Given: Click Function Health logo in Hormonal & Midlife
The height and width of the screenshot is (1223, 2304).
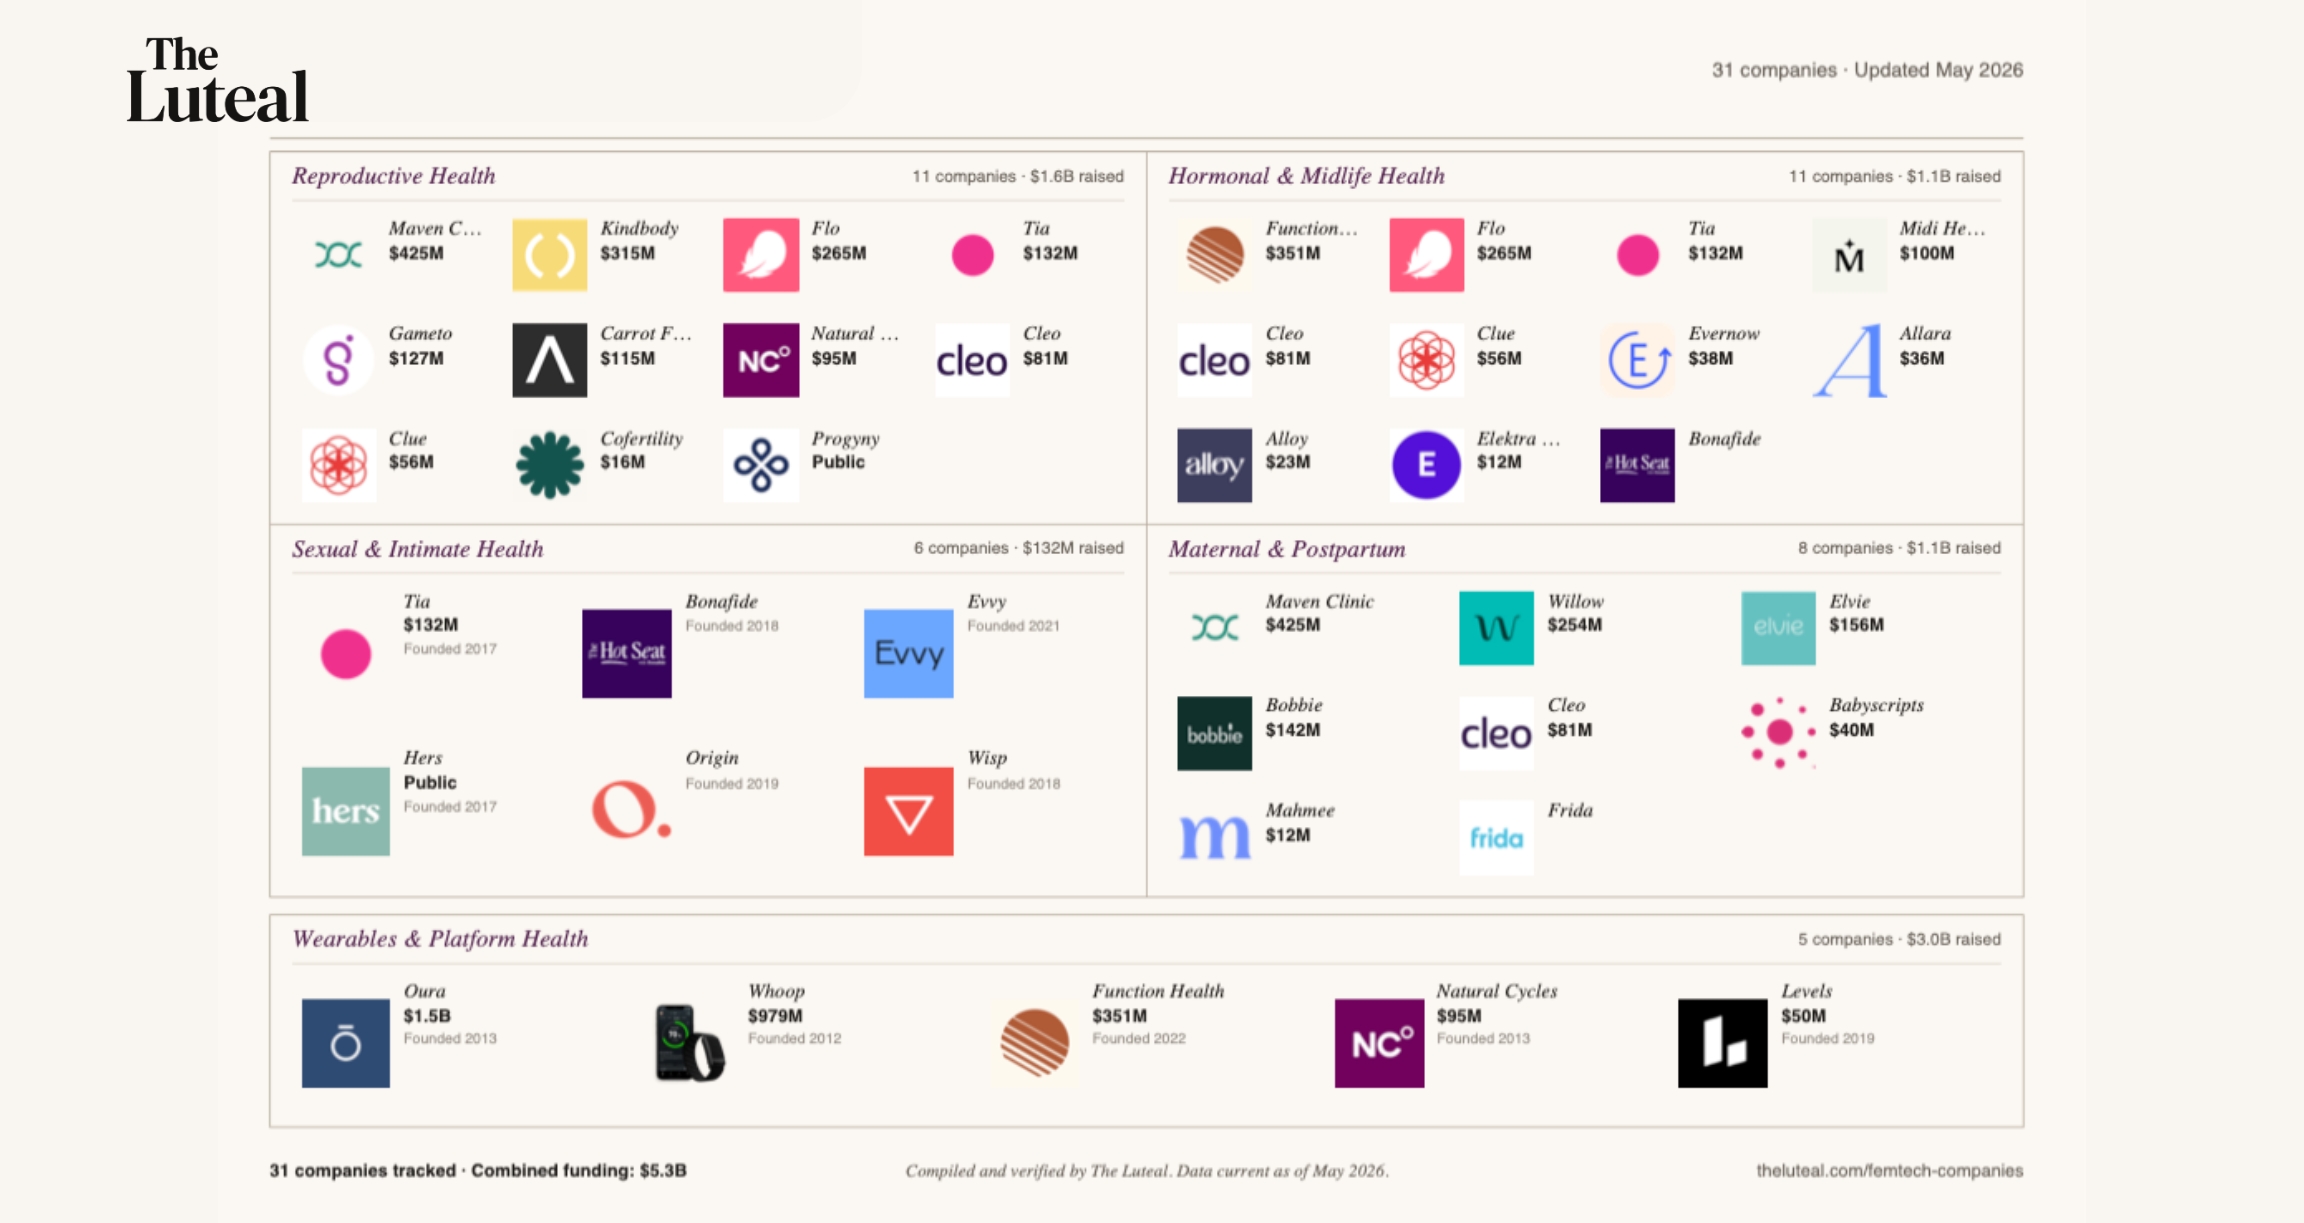Looking at the screenshot, I should (1214, 255).
